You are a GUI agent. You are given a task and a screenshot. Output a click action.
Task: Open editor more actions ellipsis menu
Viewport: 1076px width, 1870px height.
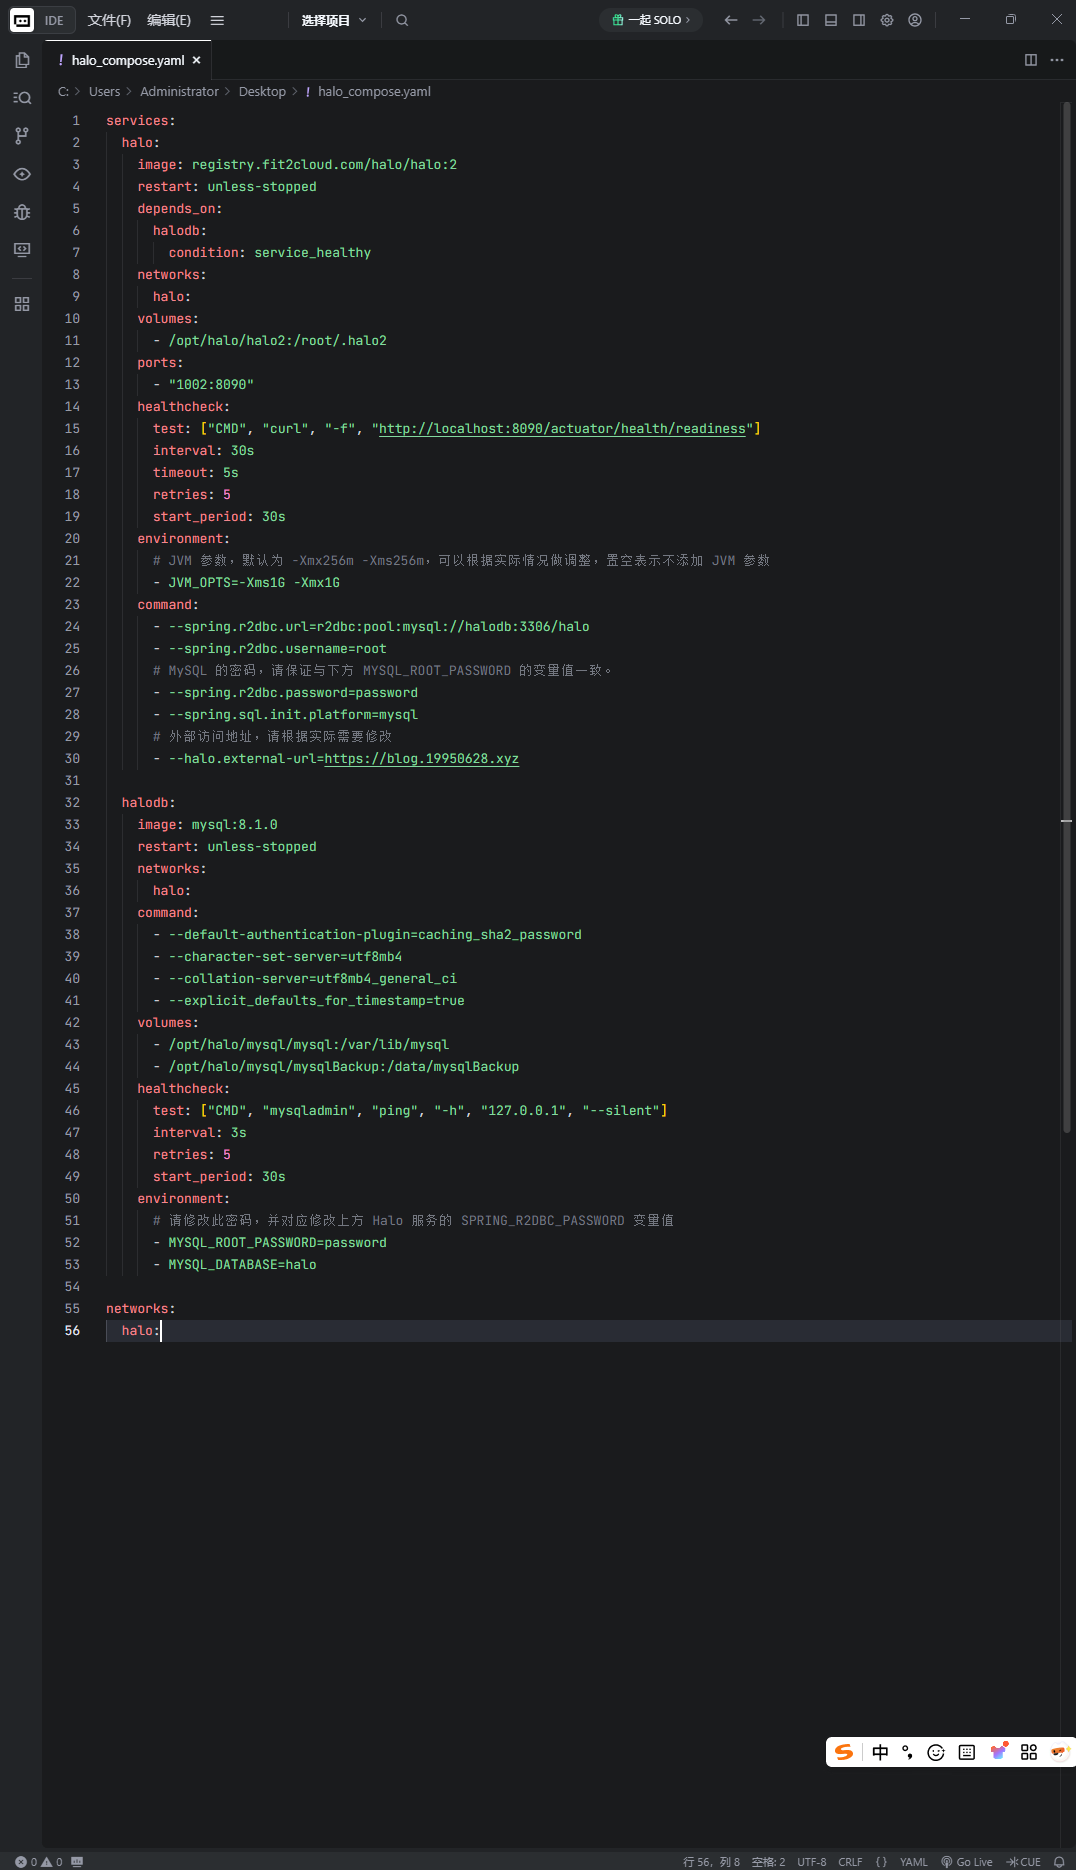(x=1057, y=60)
